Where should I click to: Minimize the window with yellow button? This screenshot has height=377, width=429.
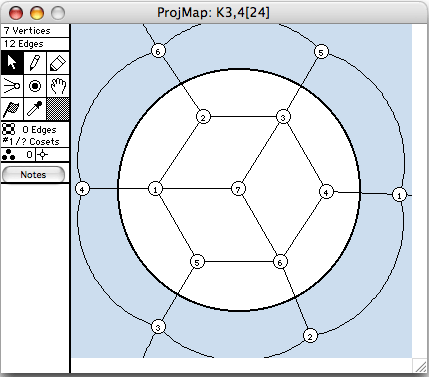point(37,13)
